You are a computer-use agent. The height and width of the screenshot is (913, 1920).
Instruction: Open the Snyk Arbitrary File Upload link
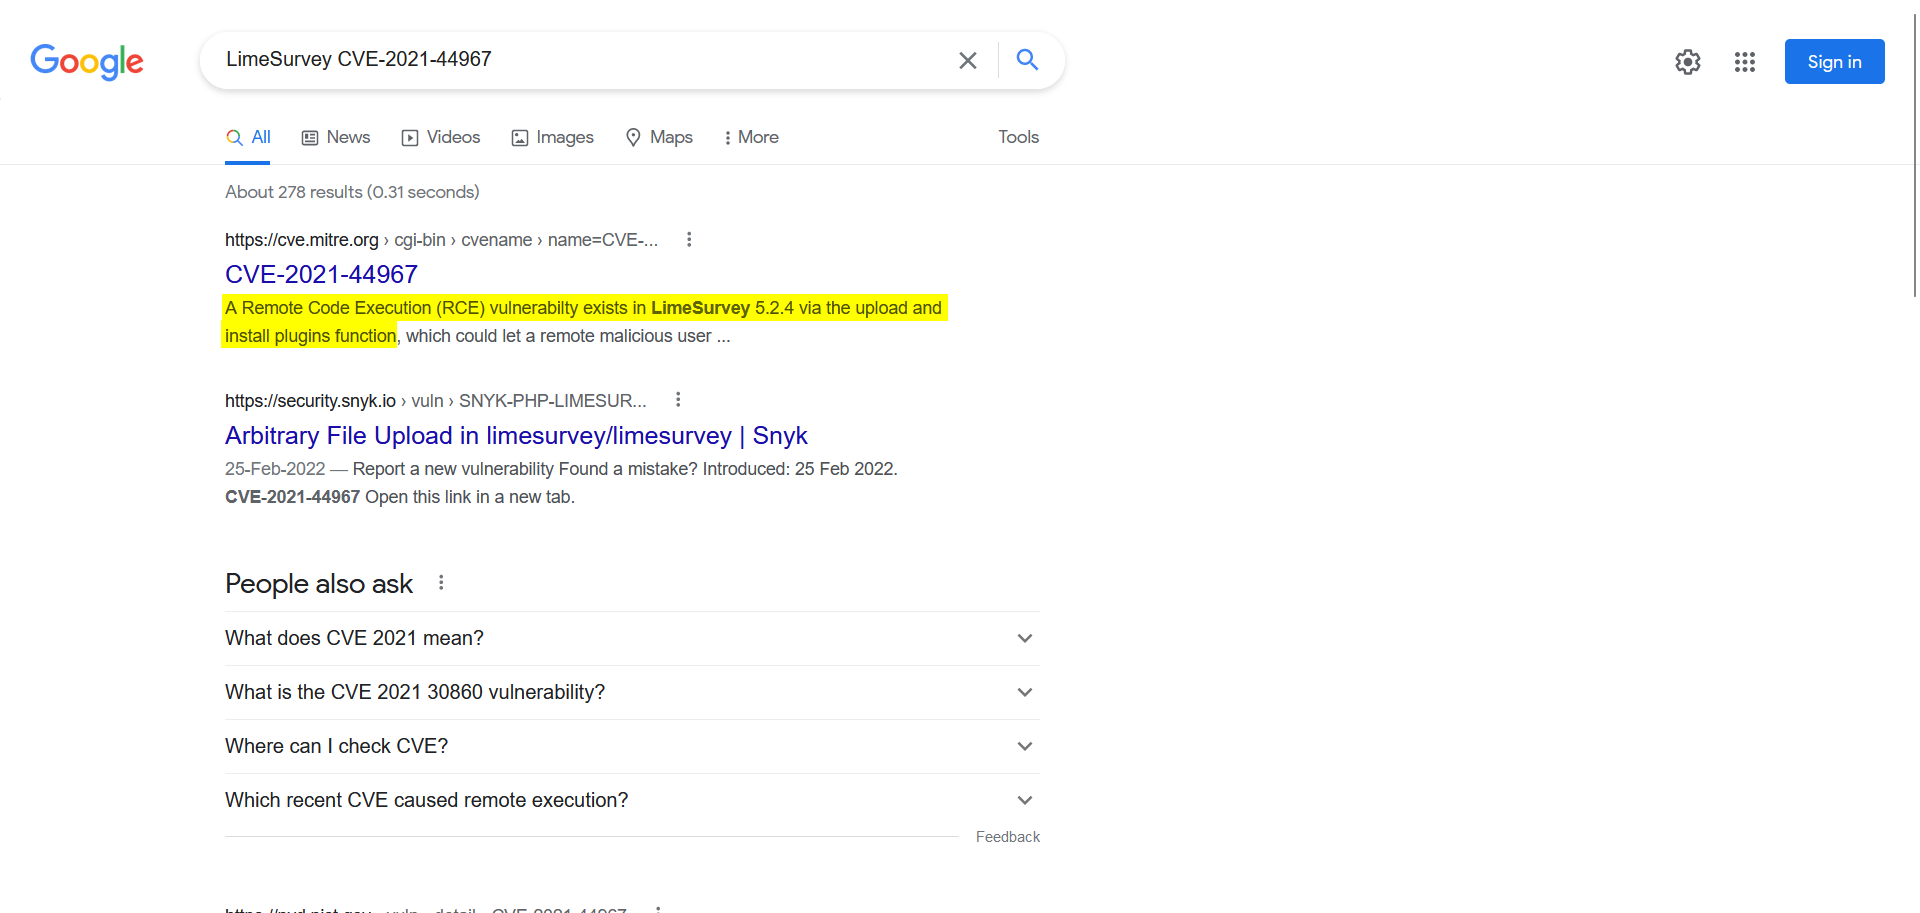(x=516, y=435)
